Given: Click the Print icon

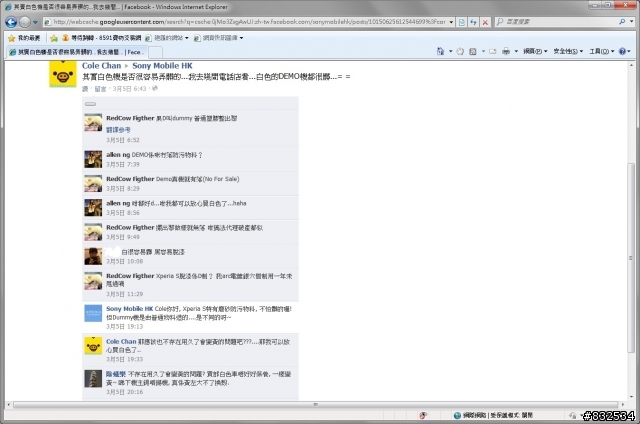Looking at the screenshot, I should pyautogui.click(x=506, y=51).
